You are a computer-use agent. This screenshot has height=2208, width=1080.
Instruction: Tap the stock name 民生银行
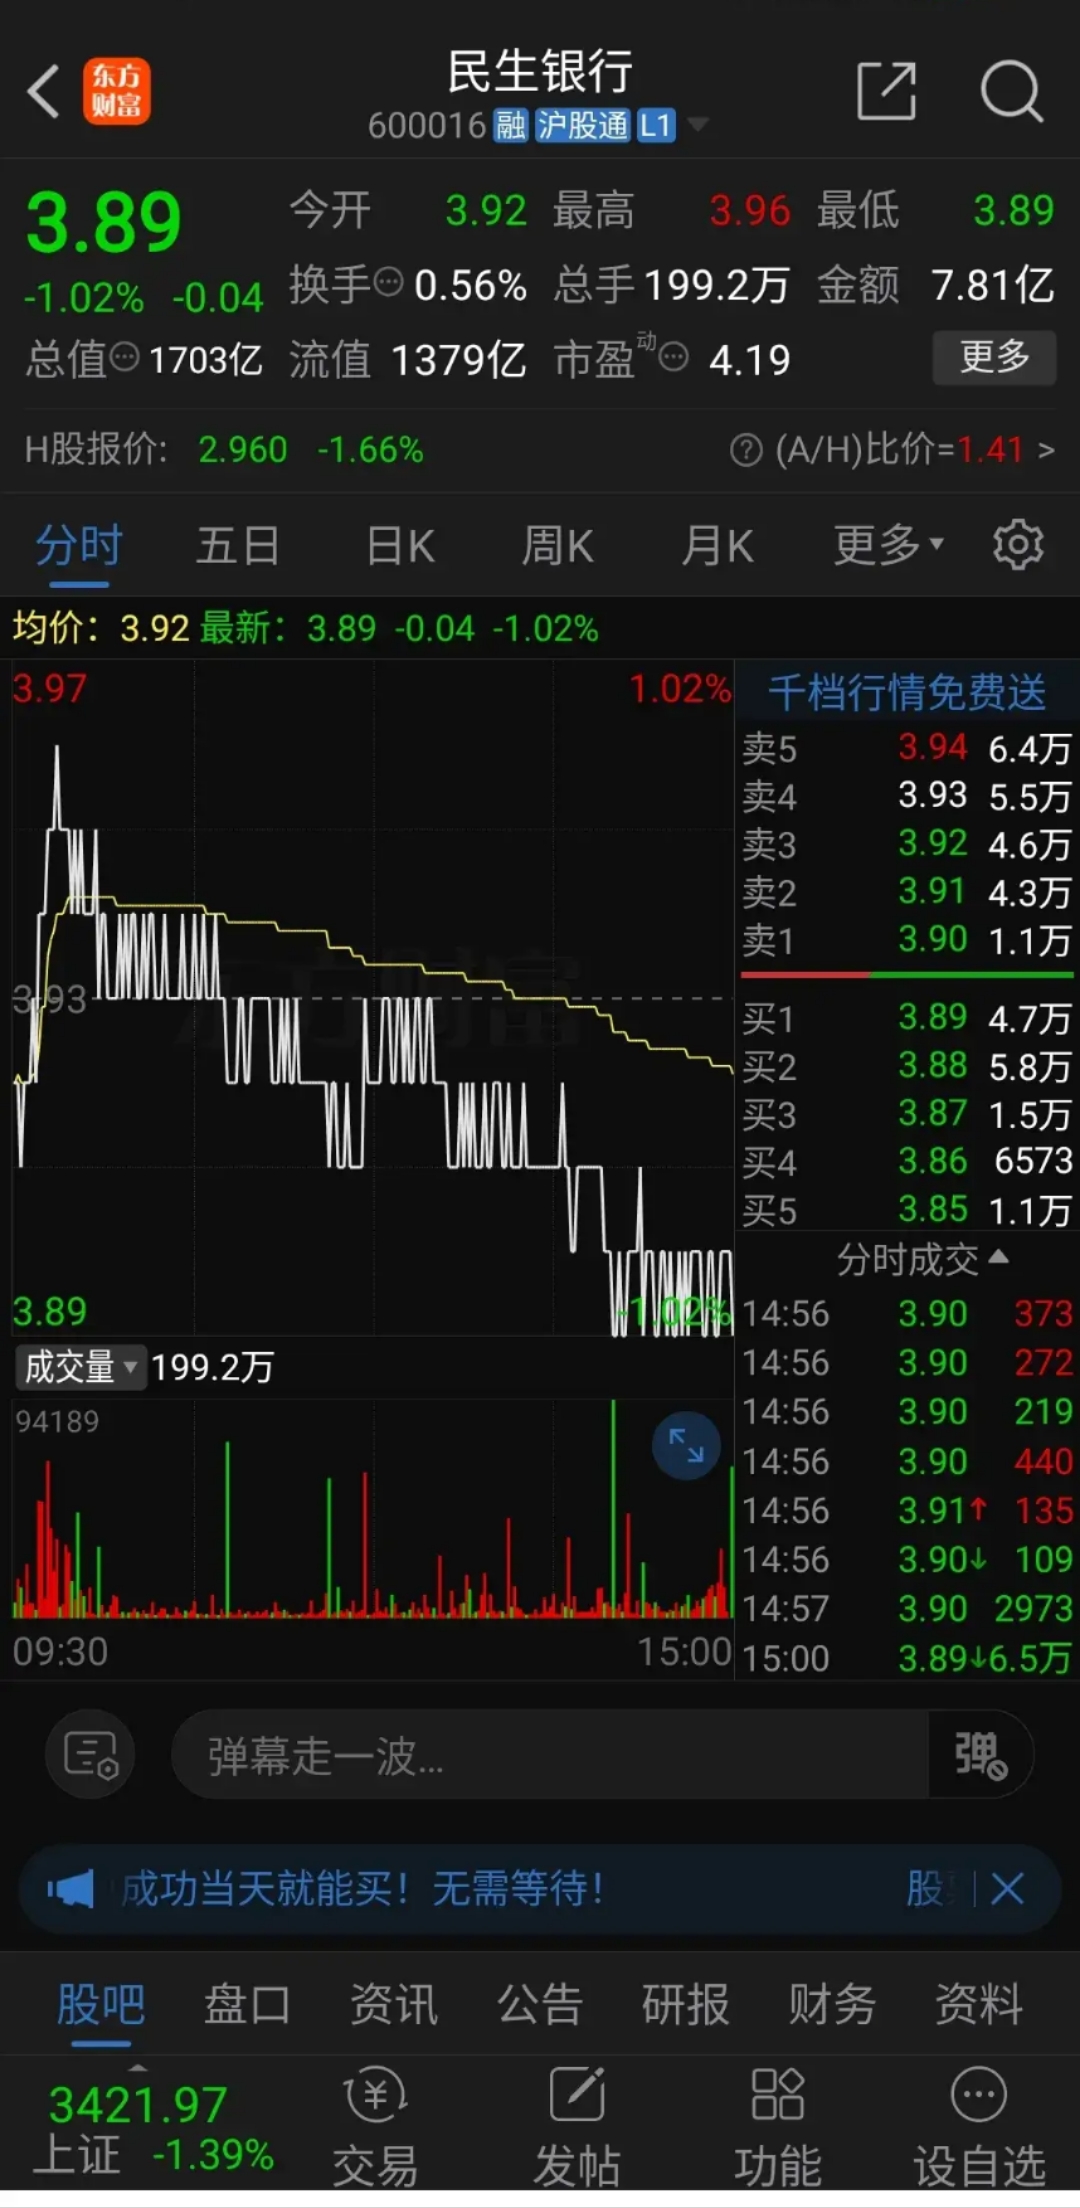[x=540, y=72]
